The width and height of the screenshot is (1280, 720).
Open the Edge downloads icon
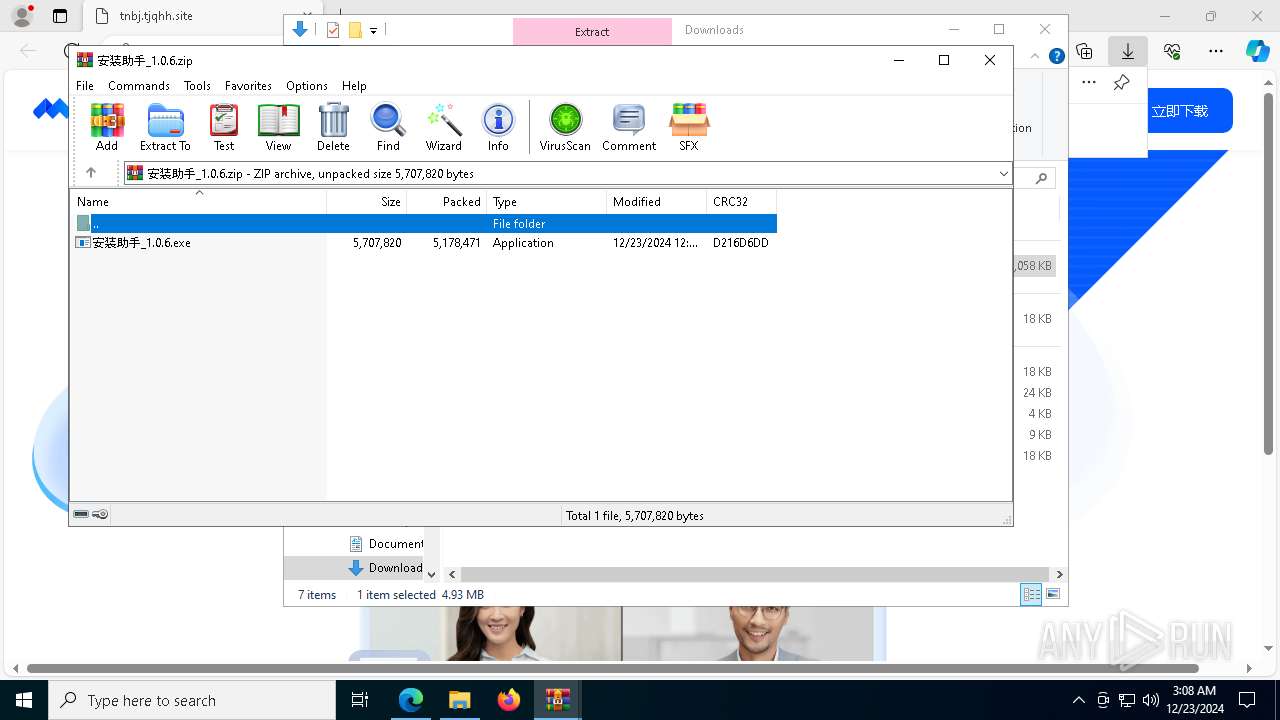click(x=1128, y=51)
